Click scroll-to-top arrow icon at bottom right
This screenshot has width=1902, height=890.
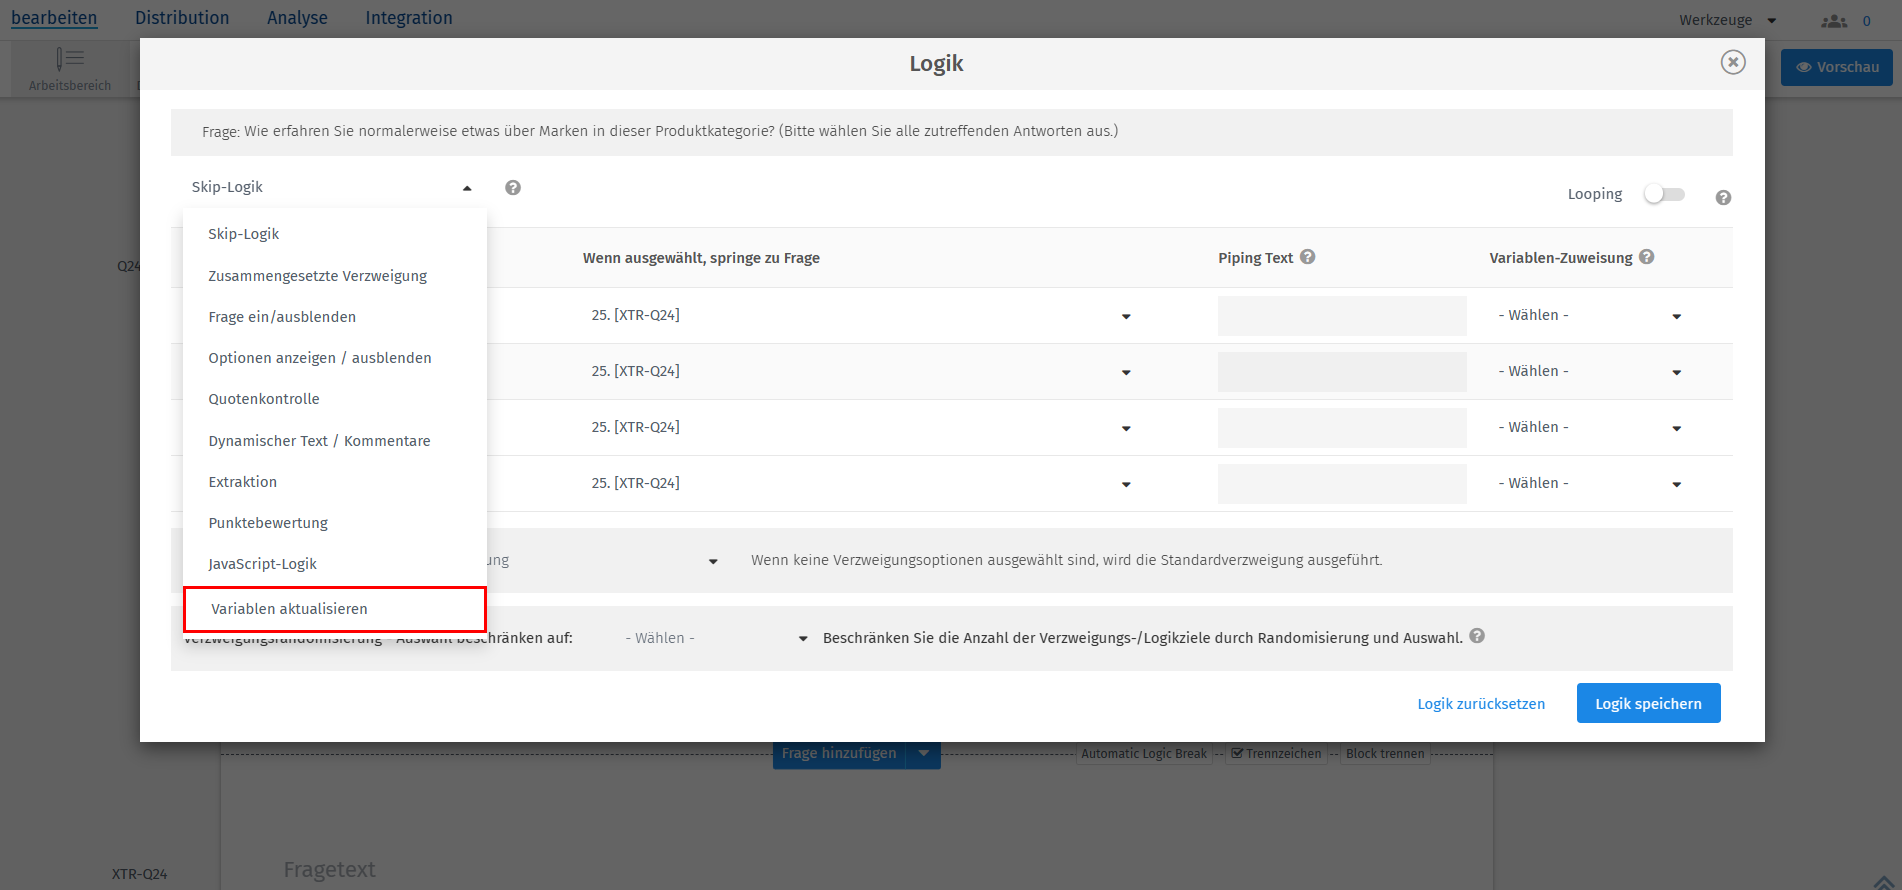point(1884,882)
